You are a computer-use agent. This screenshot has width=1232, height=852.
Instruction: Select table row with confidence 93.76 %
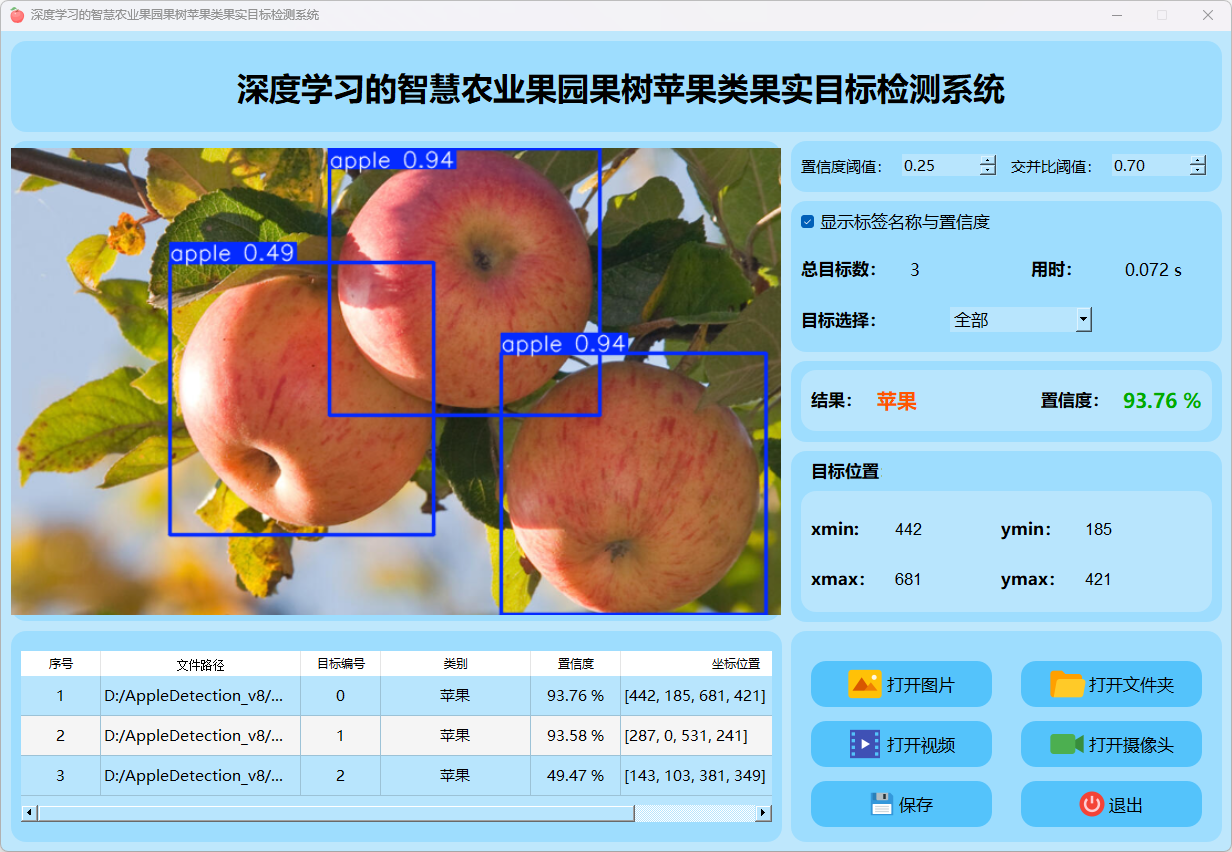(x=396, y=695)
